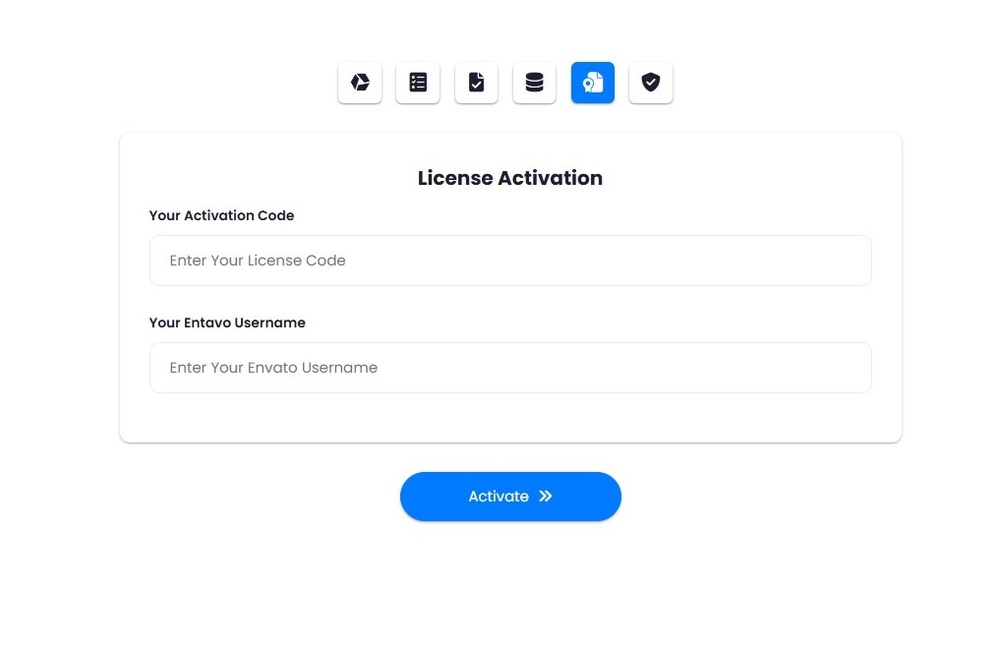This screenshot has width=1000, height=645.
Task: Go to the database setup step icon
Action: (534, 82)
